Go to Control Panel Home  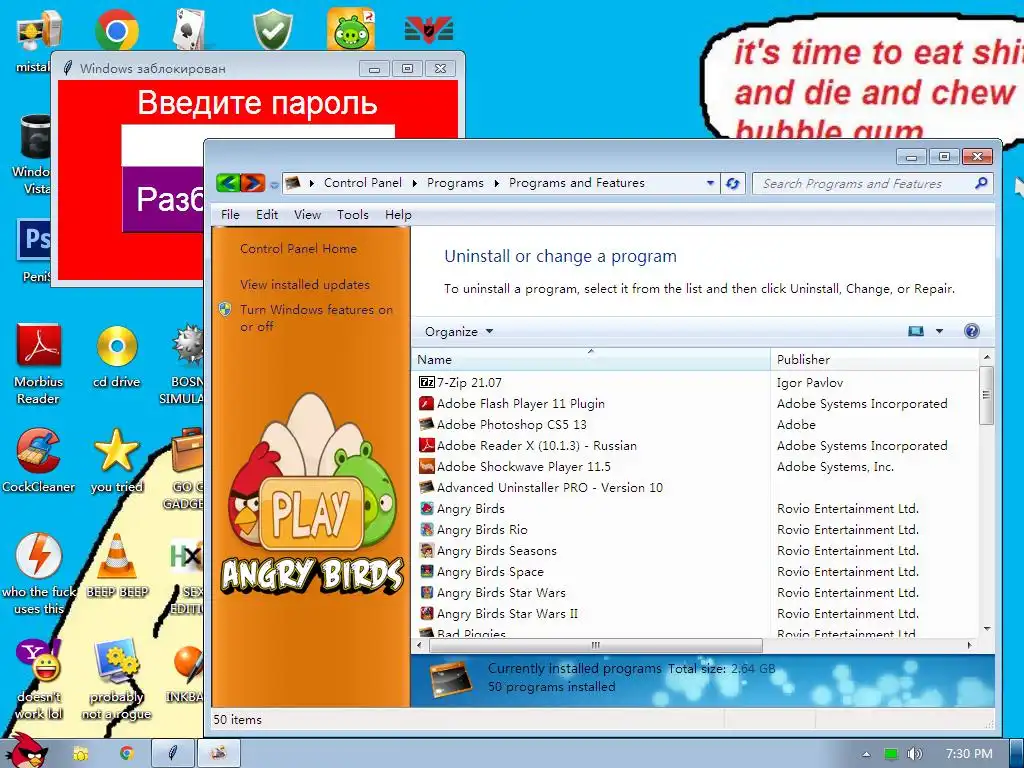point(298,249)
